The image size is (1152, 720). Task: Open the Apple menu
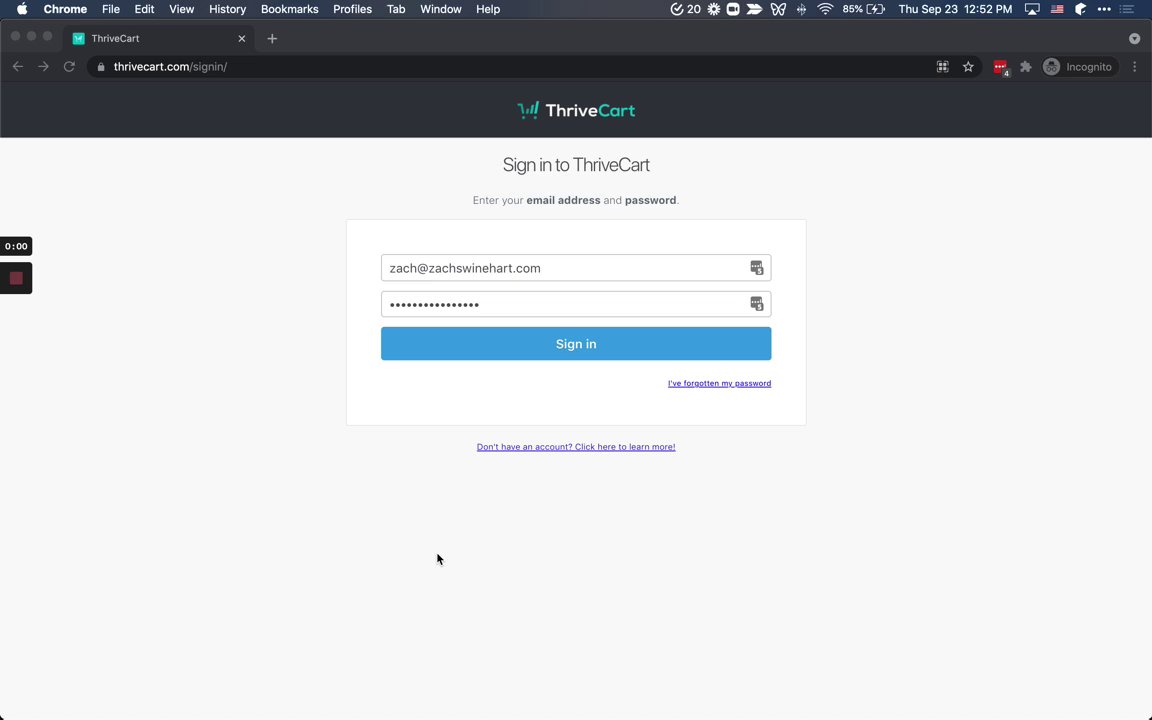tap(22, 9)
